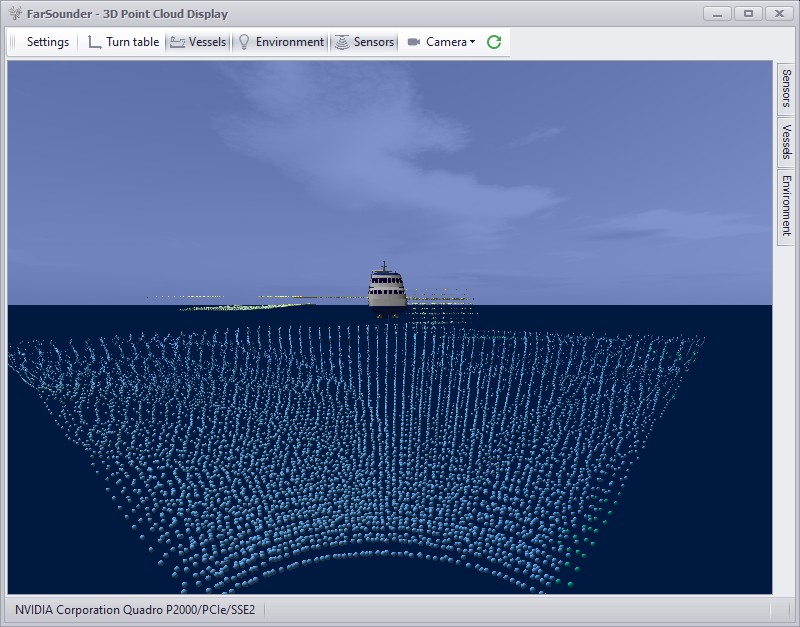Toggle Sensors display via its toolbar label
Image resolution: width=800 pixels, height=627 pixels.
tap(373, 42)
